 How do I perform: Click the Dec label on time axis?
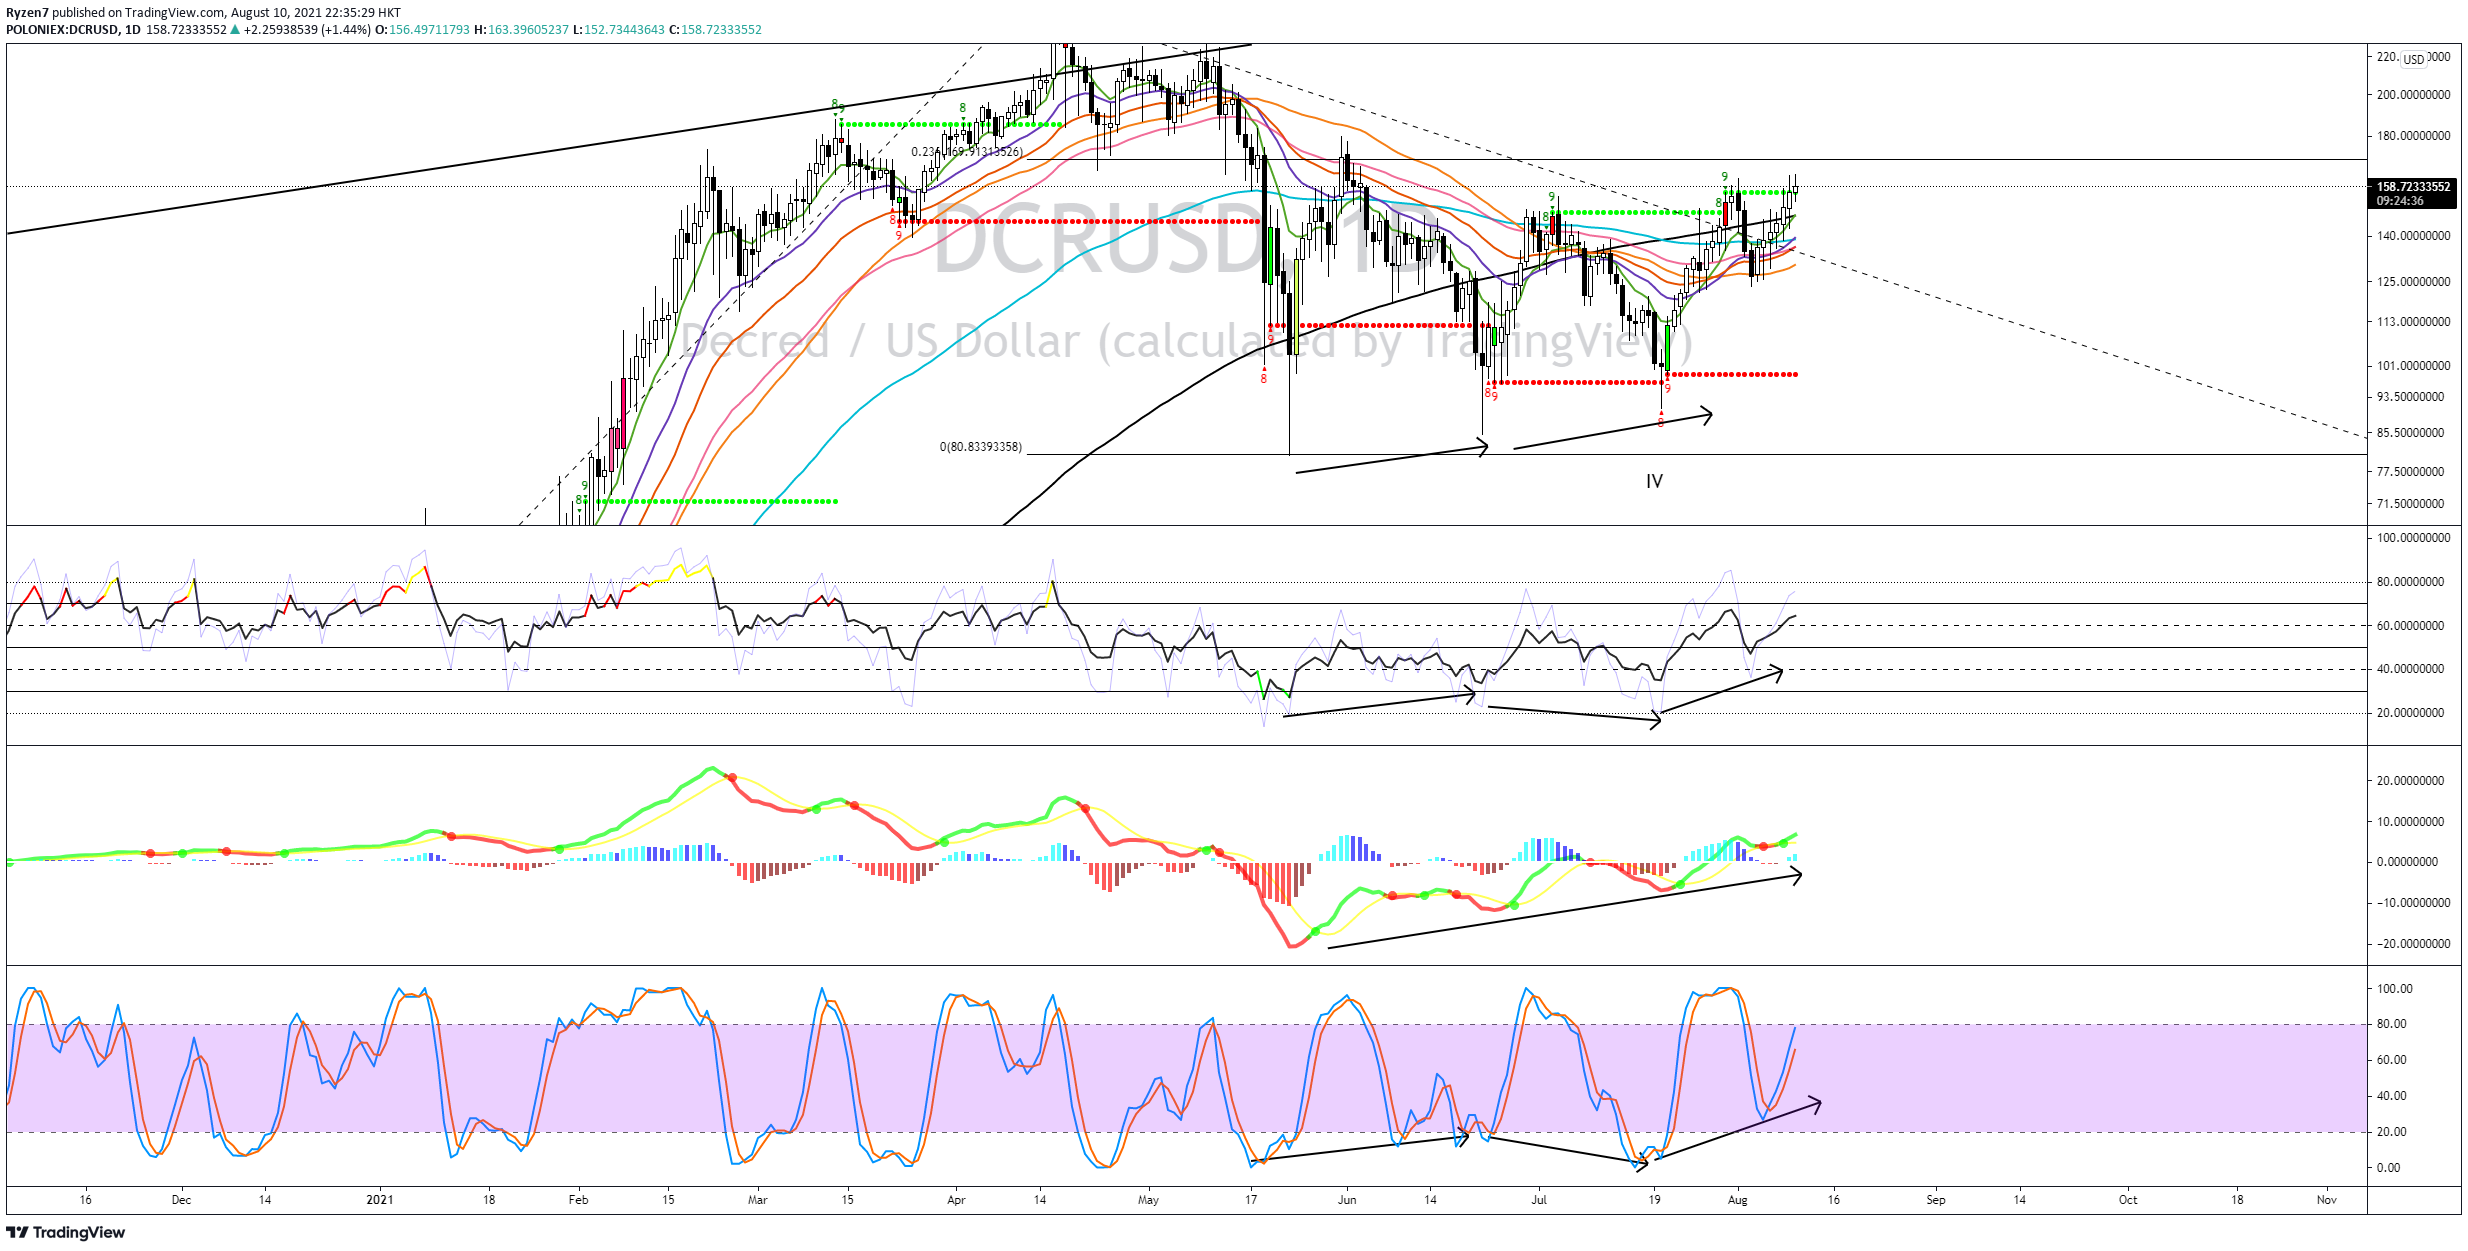[x=181, y=1200]
